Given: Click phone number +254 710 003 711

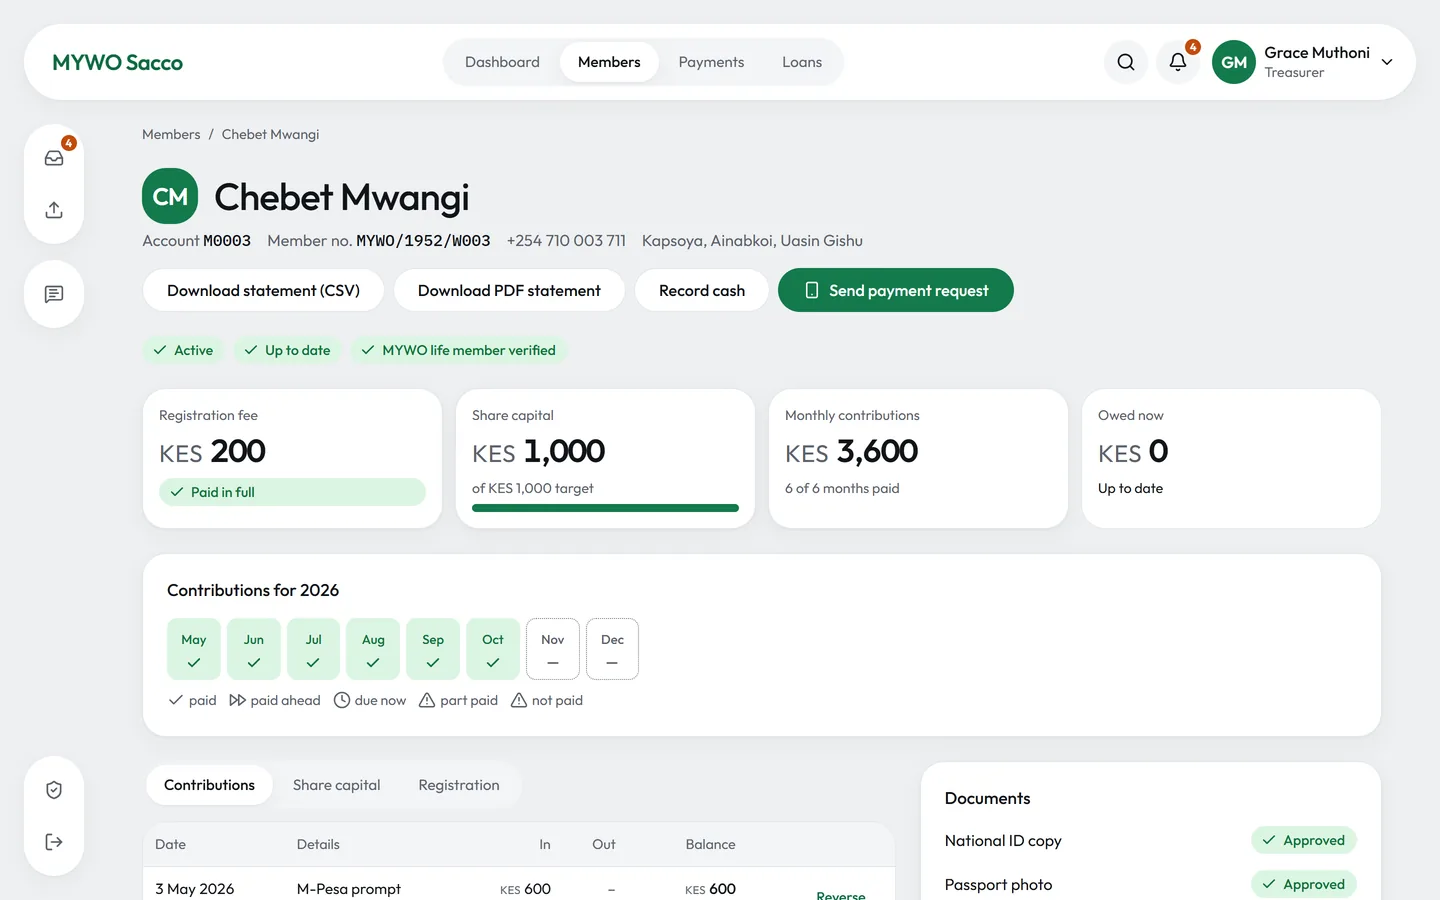Looking at the screenshot, I should [566, 240].
